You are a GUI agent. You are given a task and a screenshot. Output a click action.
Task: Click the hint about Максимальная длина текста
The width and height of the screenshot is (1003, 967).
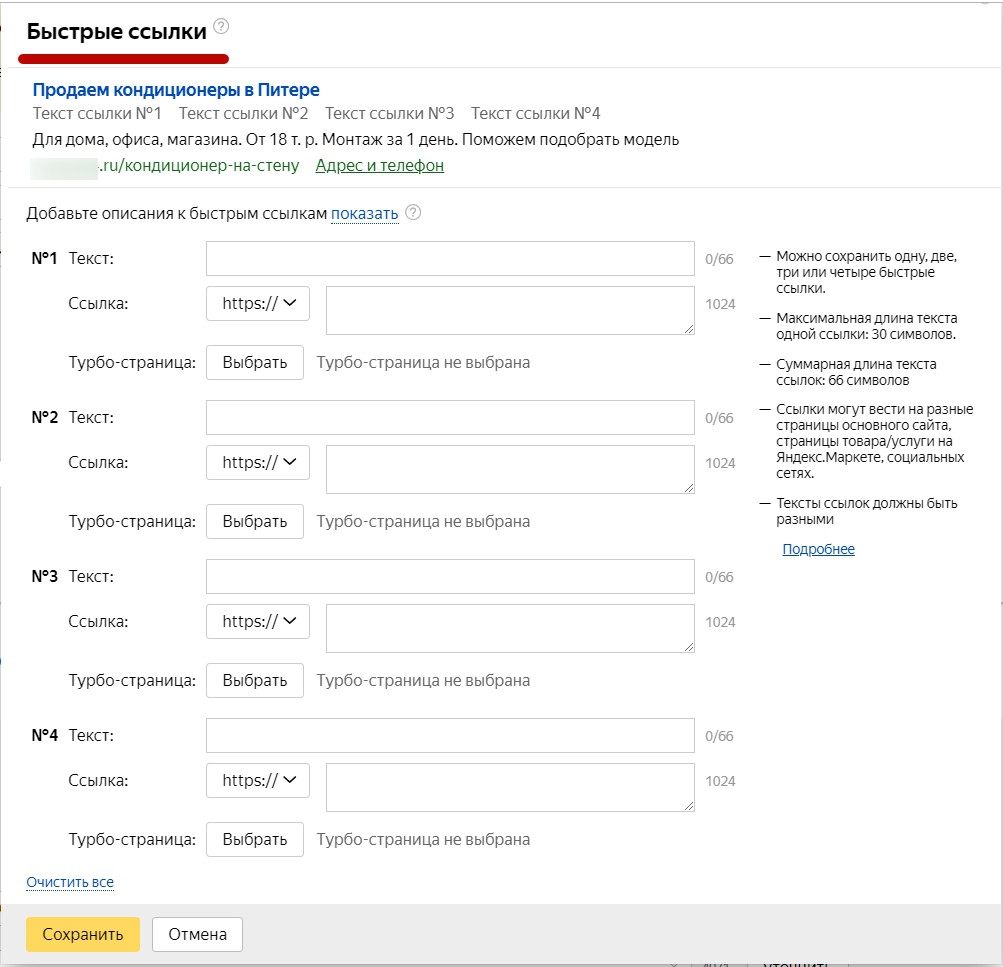(x=867, y=326)
